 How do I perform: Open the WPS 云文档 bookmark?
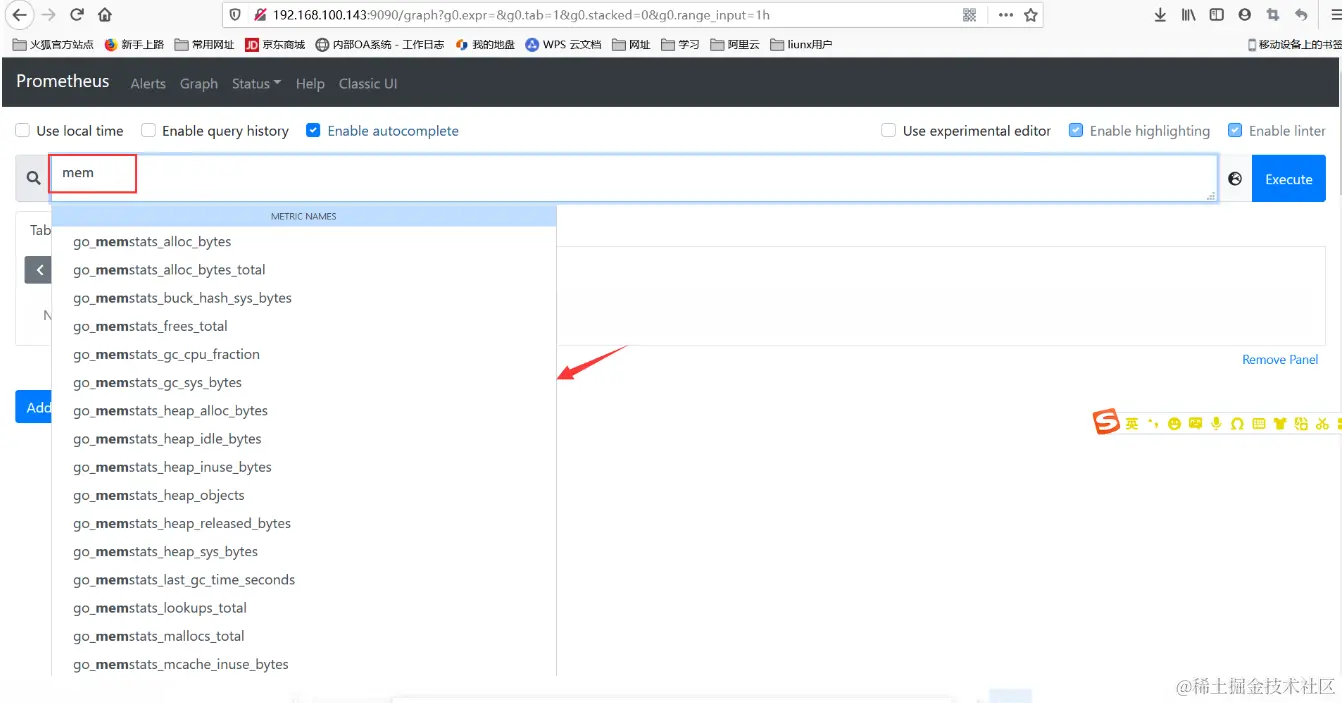(564, 44)
